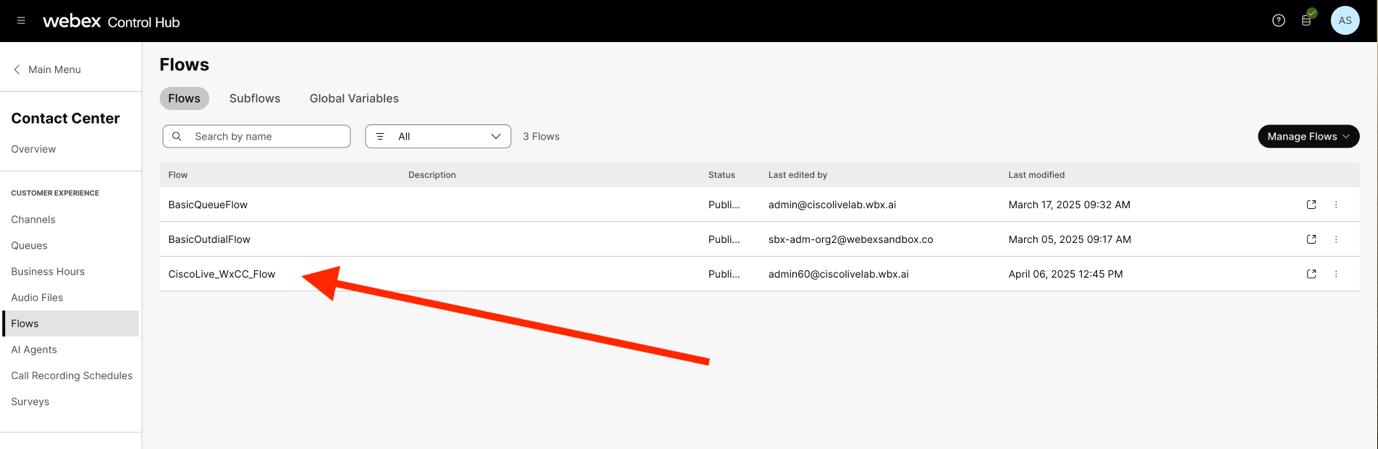The width and height of the screenshot is (1378, 449).
Task: Open more options for CiscoLive_WxCC_Flow row
Action: coord(1336,274)
